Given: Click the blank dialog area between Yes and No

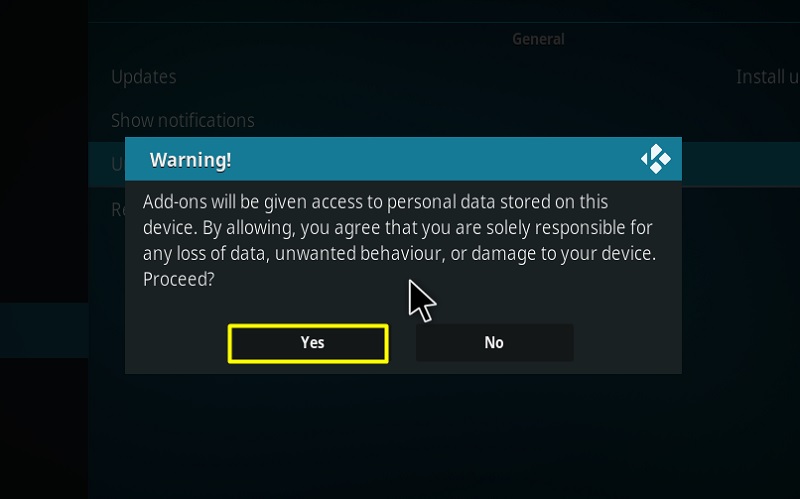Looking at the screenshot, I should [402, 343].
